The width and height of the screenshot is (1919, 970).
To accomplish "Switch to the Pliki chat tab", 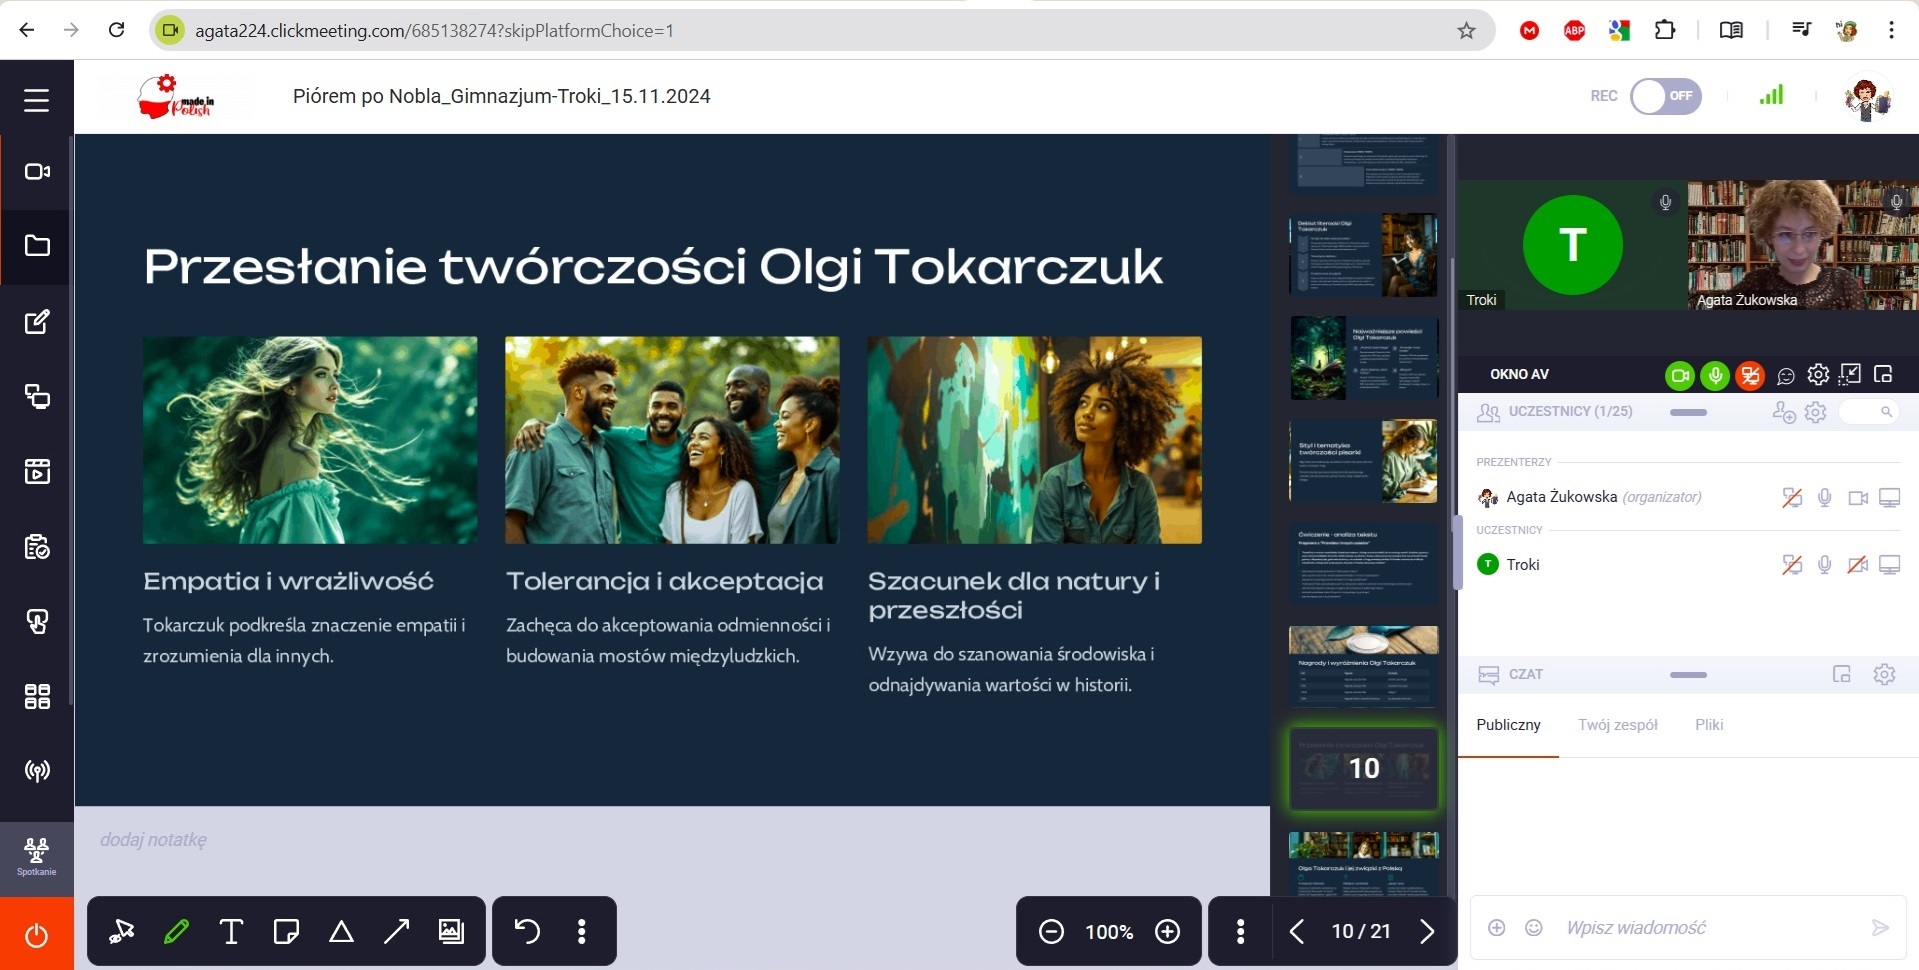I will click(1709, 725).
